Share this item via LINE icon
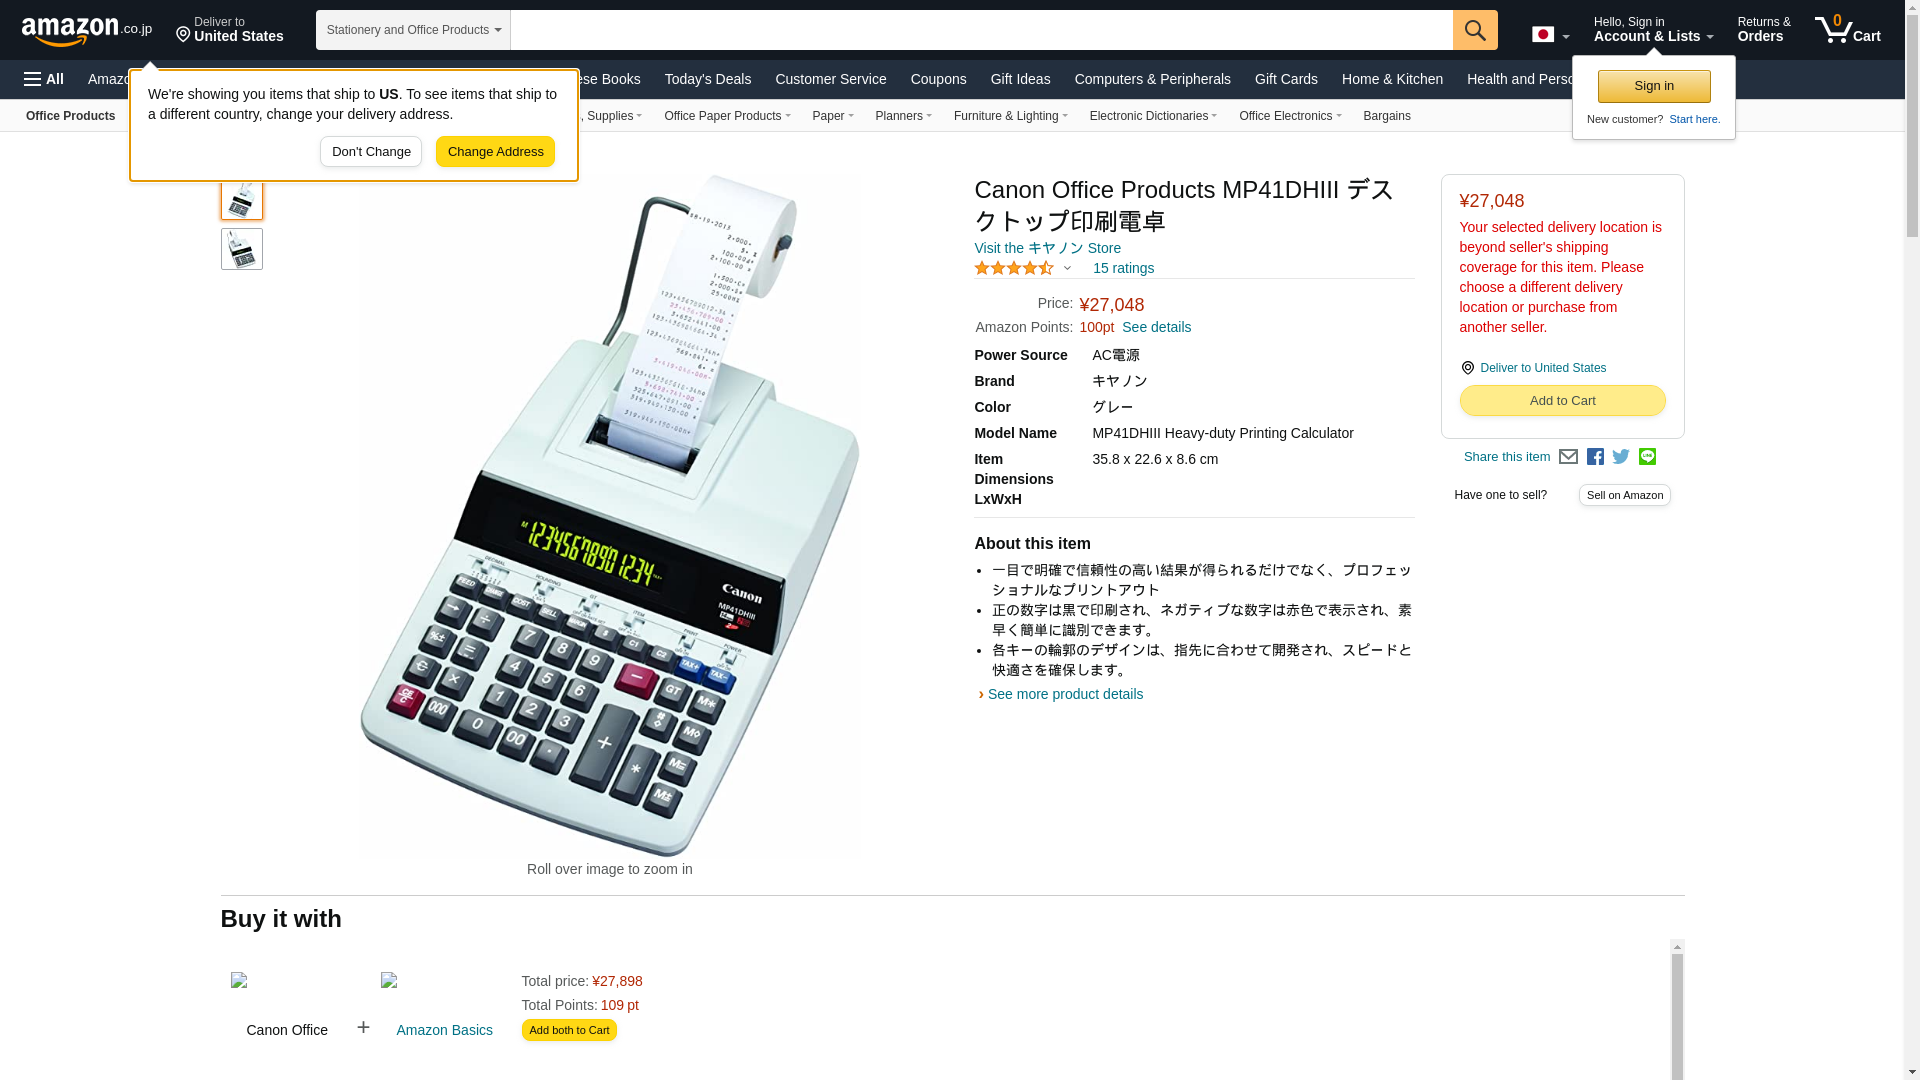This screenshot has width=1920, height=1080. [x=1647, y=457]
